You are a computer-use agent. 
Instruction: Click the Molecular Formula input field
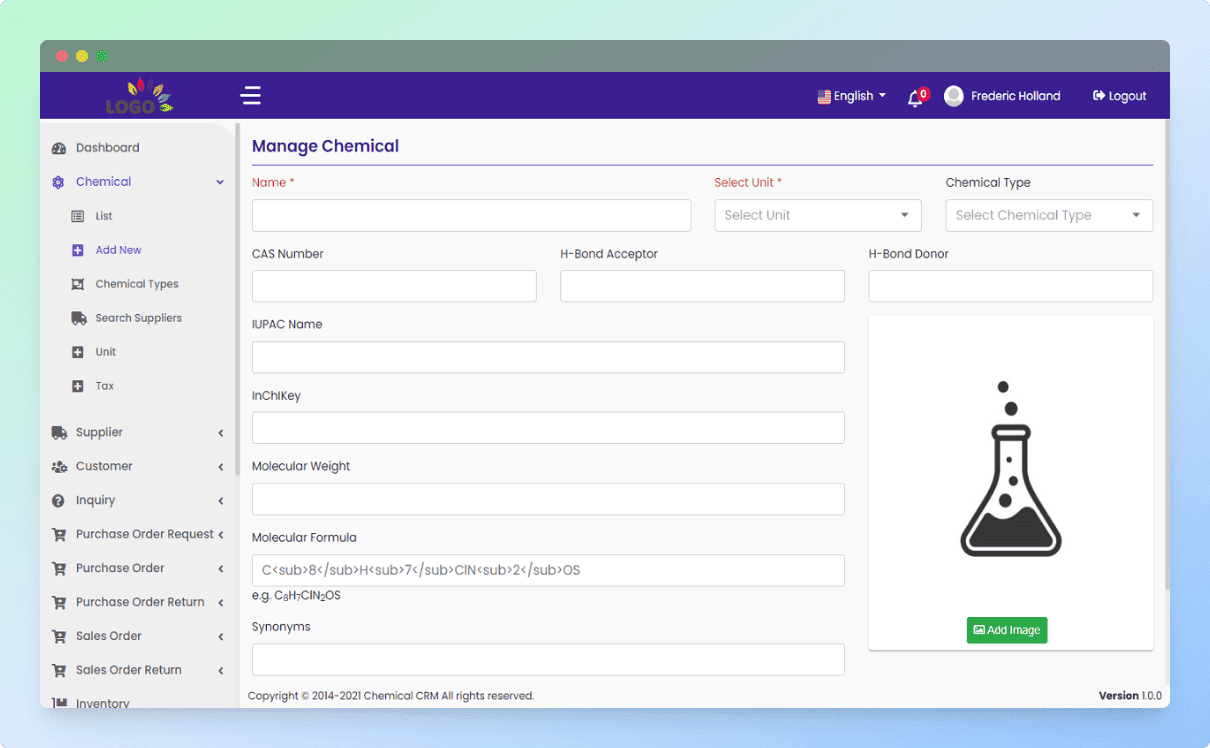tap(548, 570)
